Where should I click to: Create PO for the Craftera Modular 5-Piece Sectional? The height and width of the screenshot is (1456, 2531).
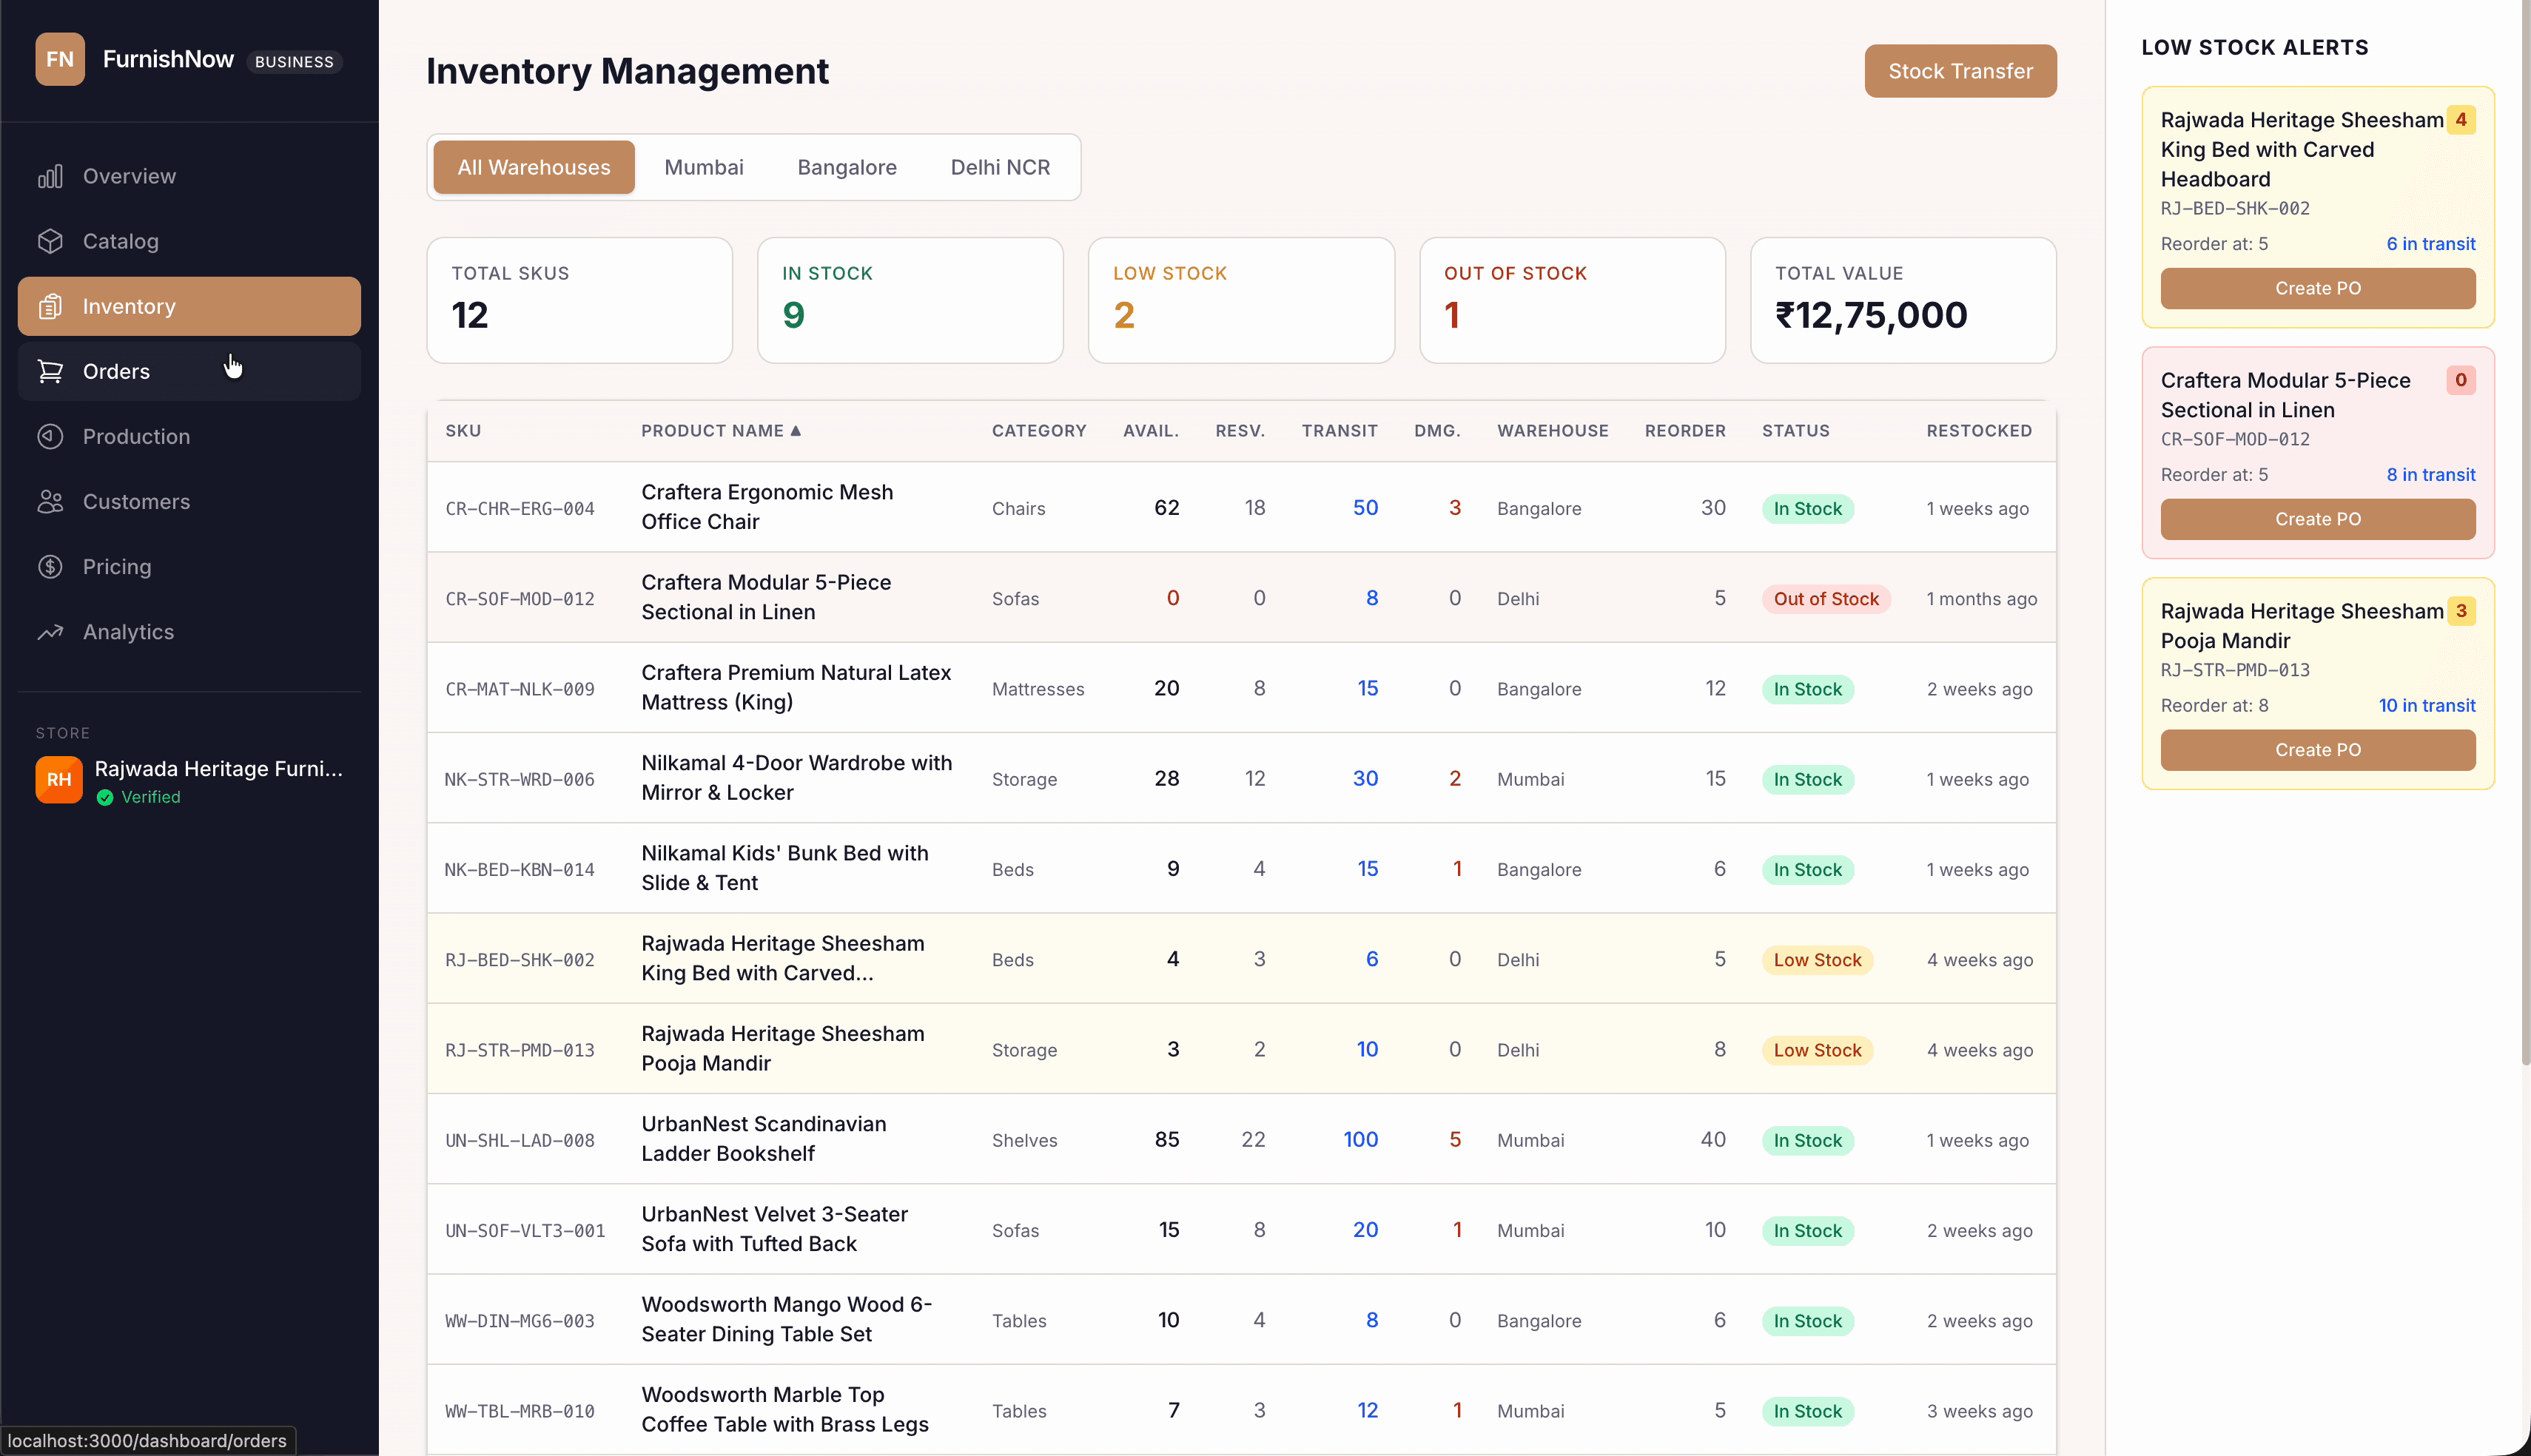coord(2317,519)
